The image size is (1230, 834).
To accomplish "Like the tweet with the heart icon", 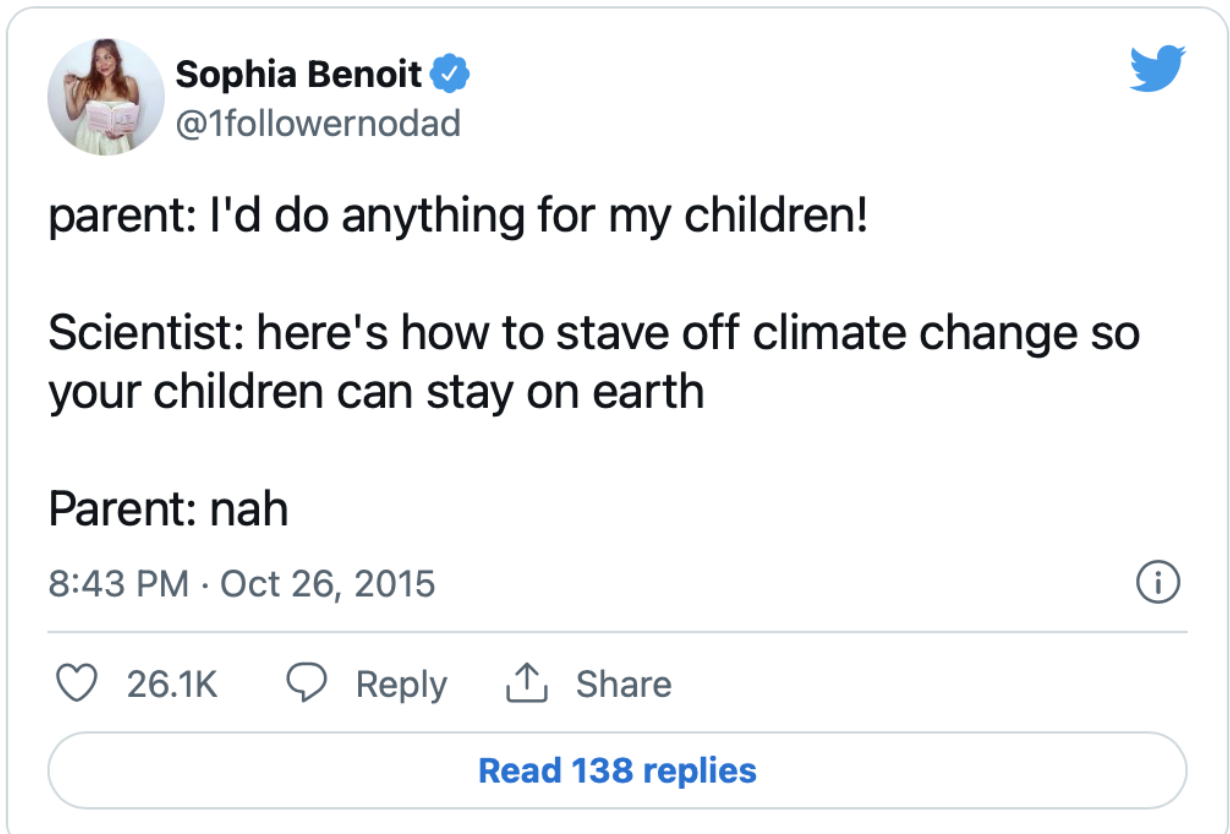I will [x=72, y=684].
